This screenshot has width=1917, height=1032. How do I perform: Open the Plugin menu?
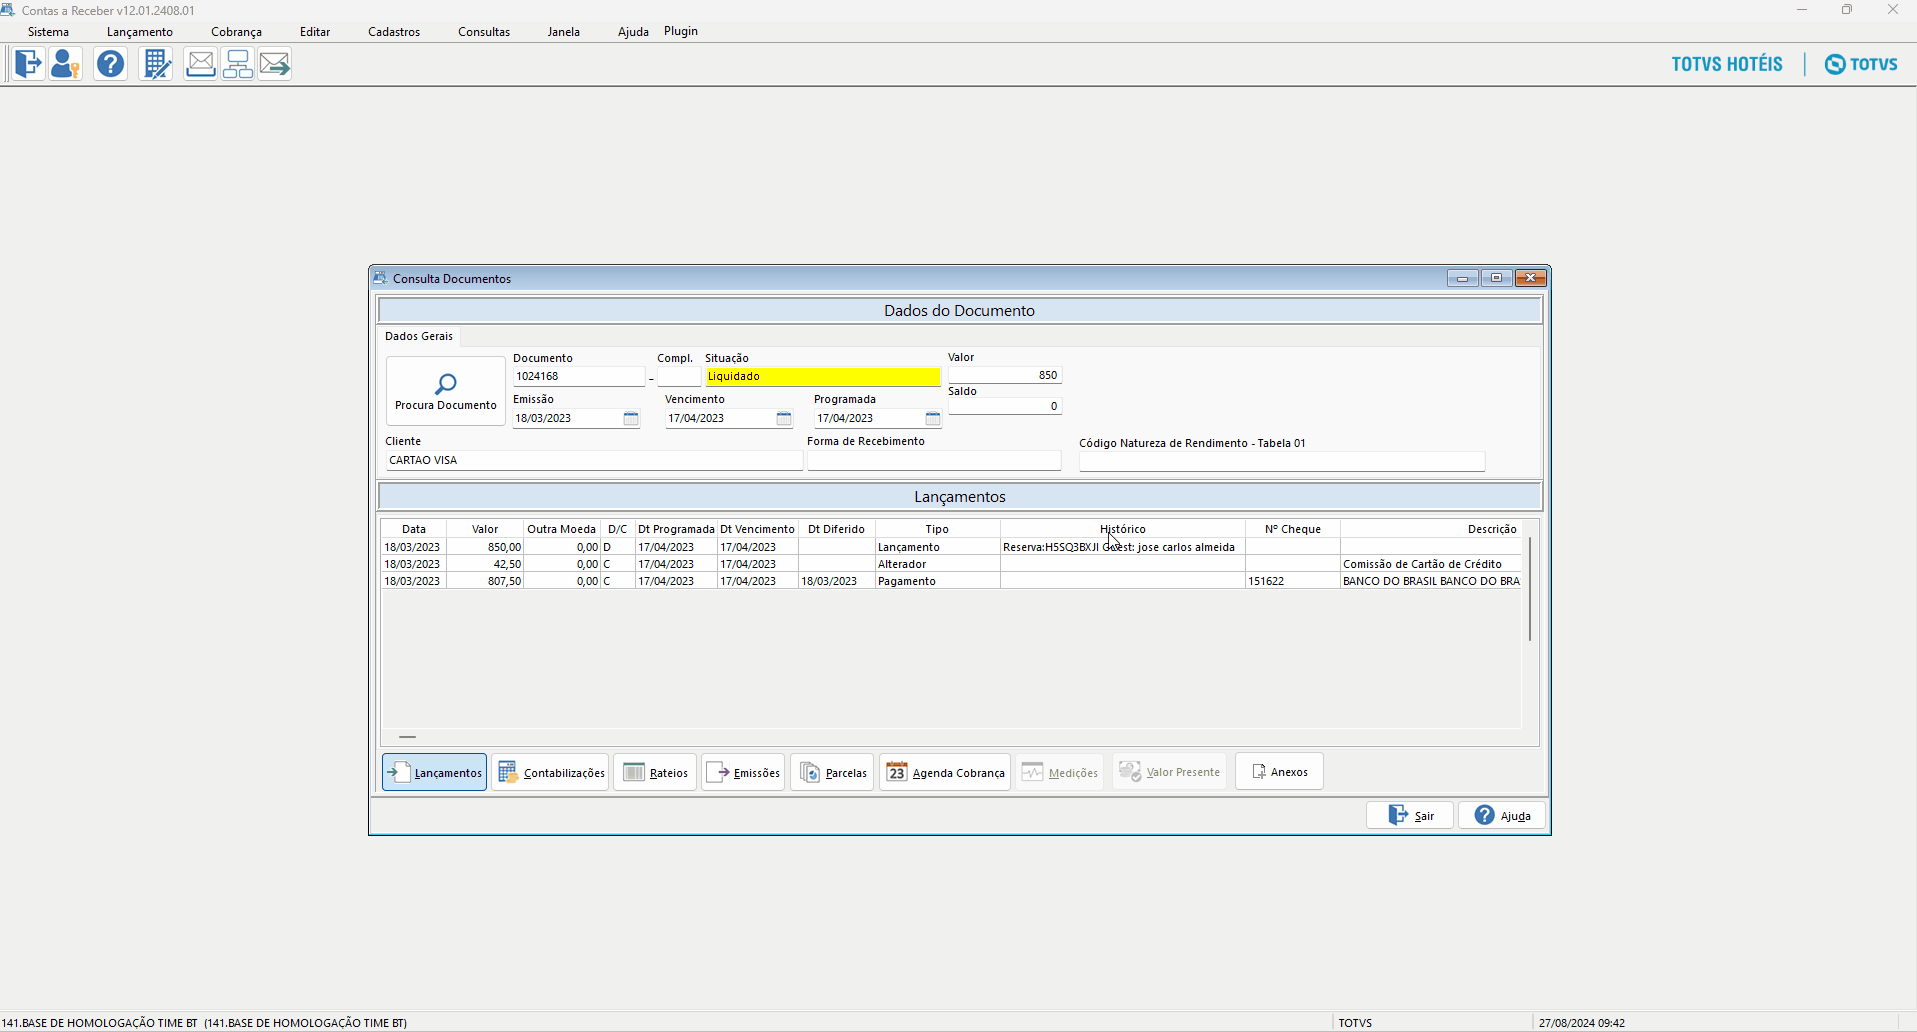coord(681,31)
